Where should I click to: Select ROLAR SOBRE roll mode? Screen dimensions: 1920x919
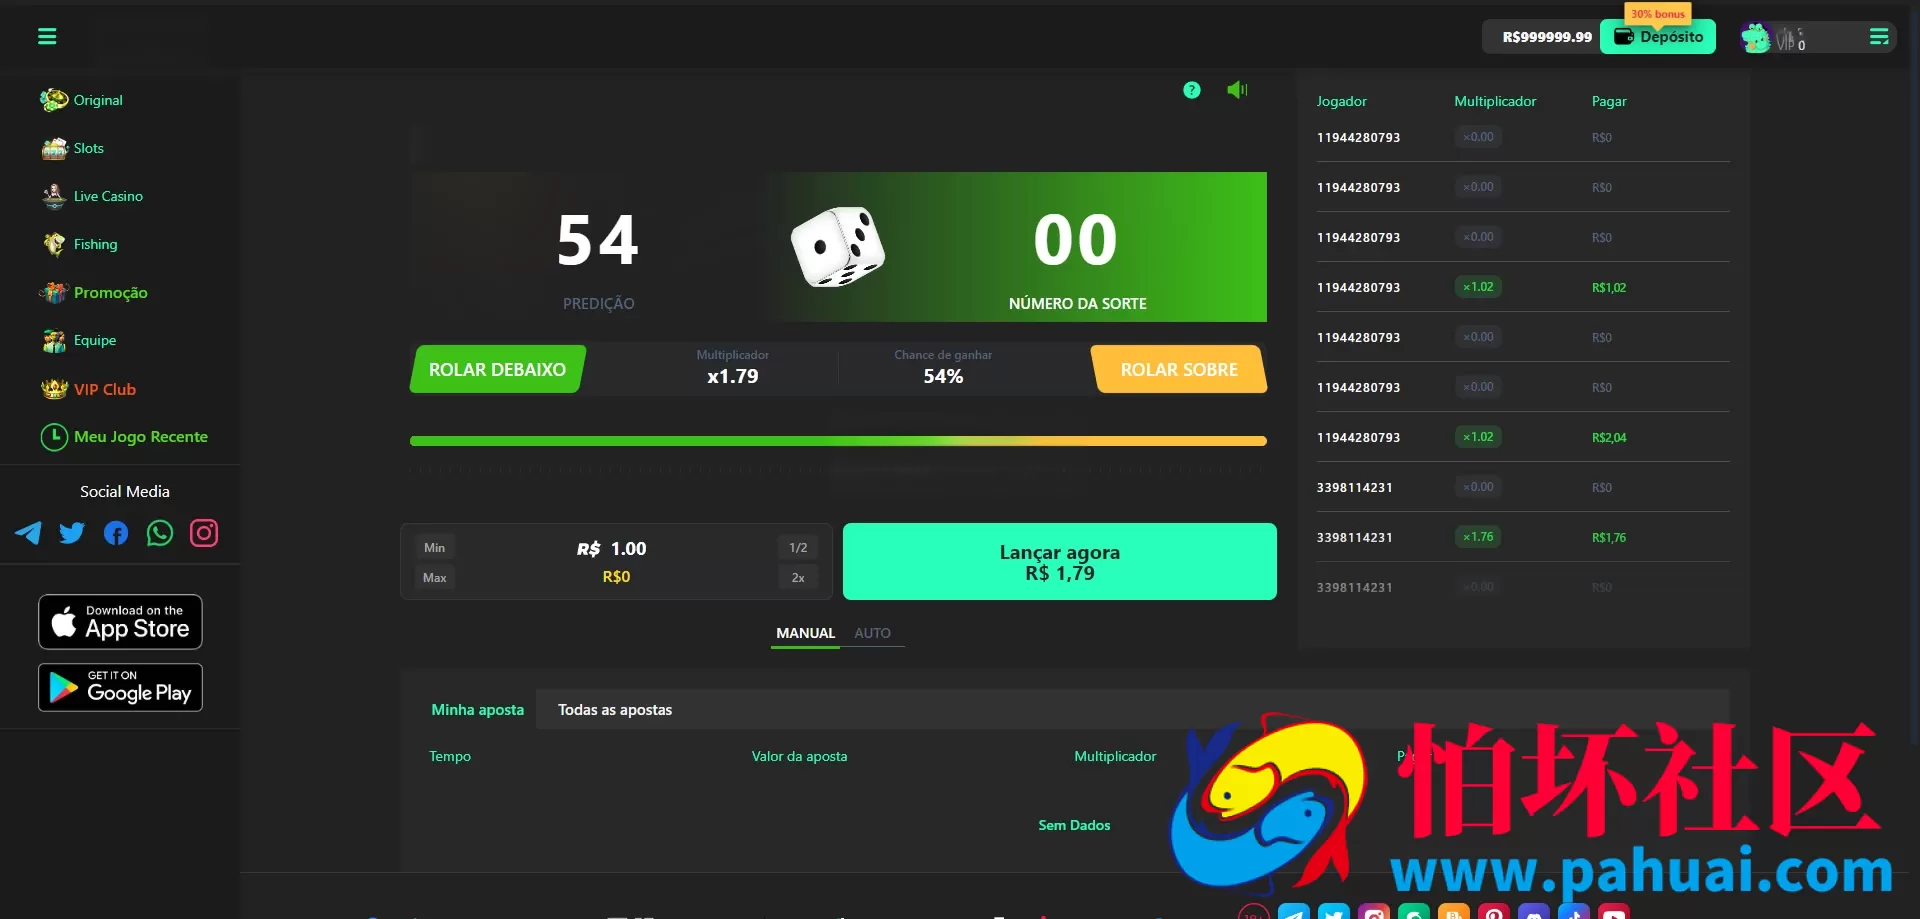[x=1179, y=369]
